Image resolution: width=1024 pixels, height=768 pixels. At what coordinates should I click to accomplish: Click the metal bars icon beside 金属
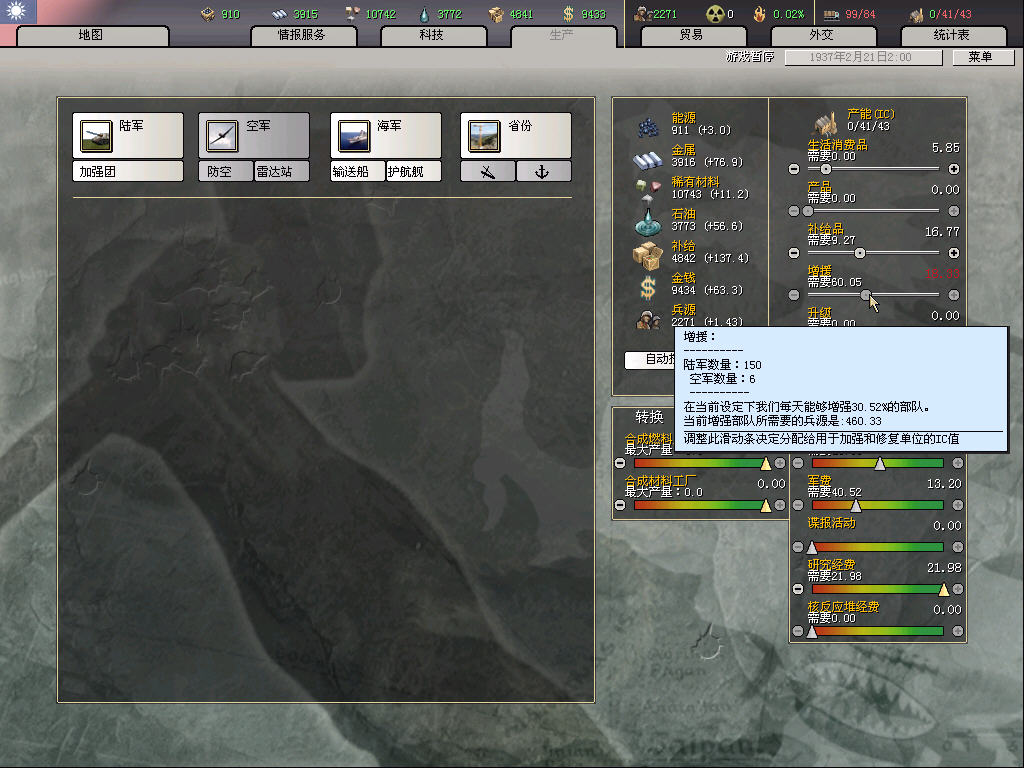(647, 159)
